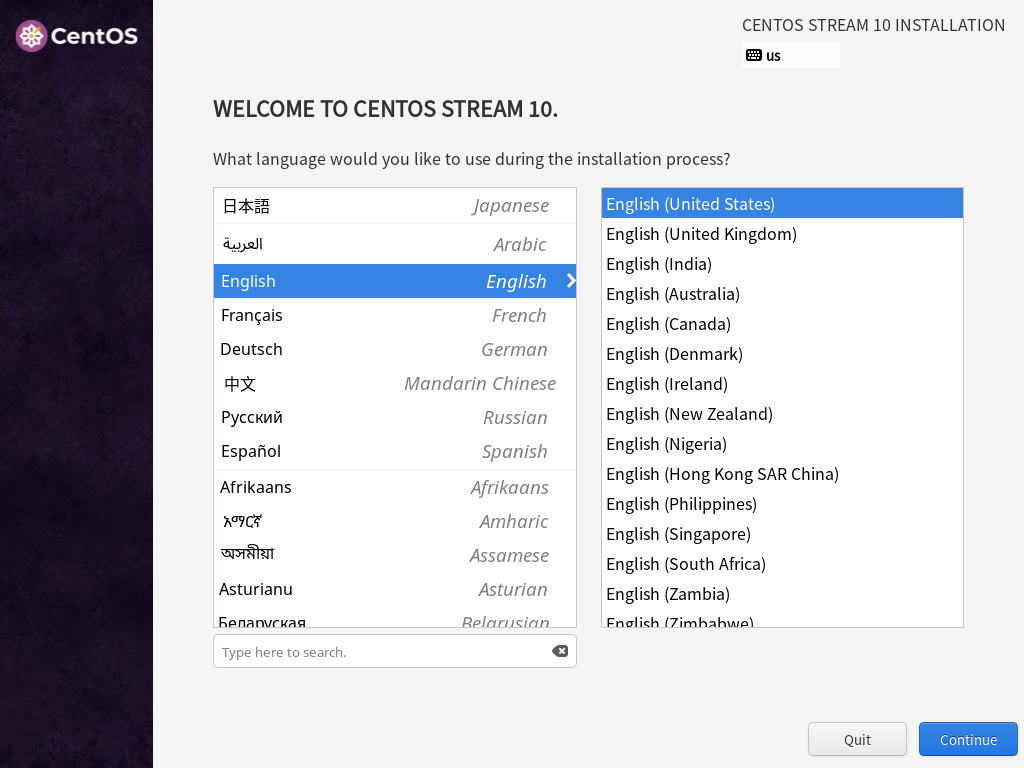The image size is (1024, 768).
Task: Choose English (Zambia) locale
Action: pos(782,594)
